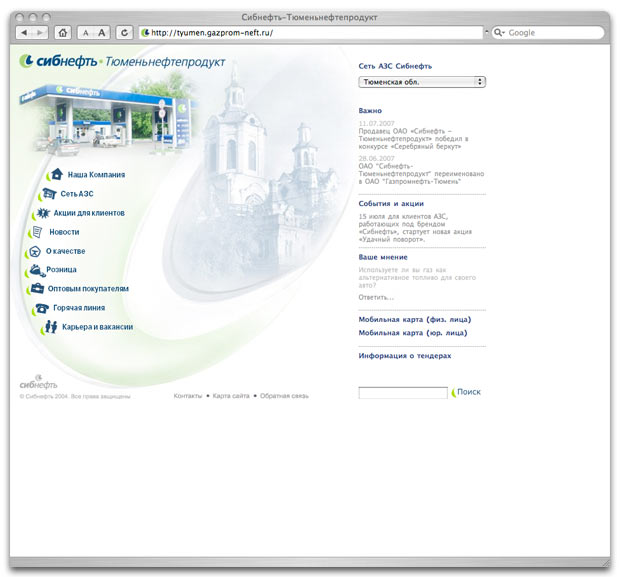Click the Ответить... link
This screenshot has height=577, width=620.
coord(376,297)
